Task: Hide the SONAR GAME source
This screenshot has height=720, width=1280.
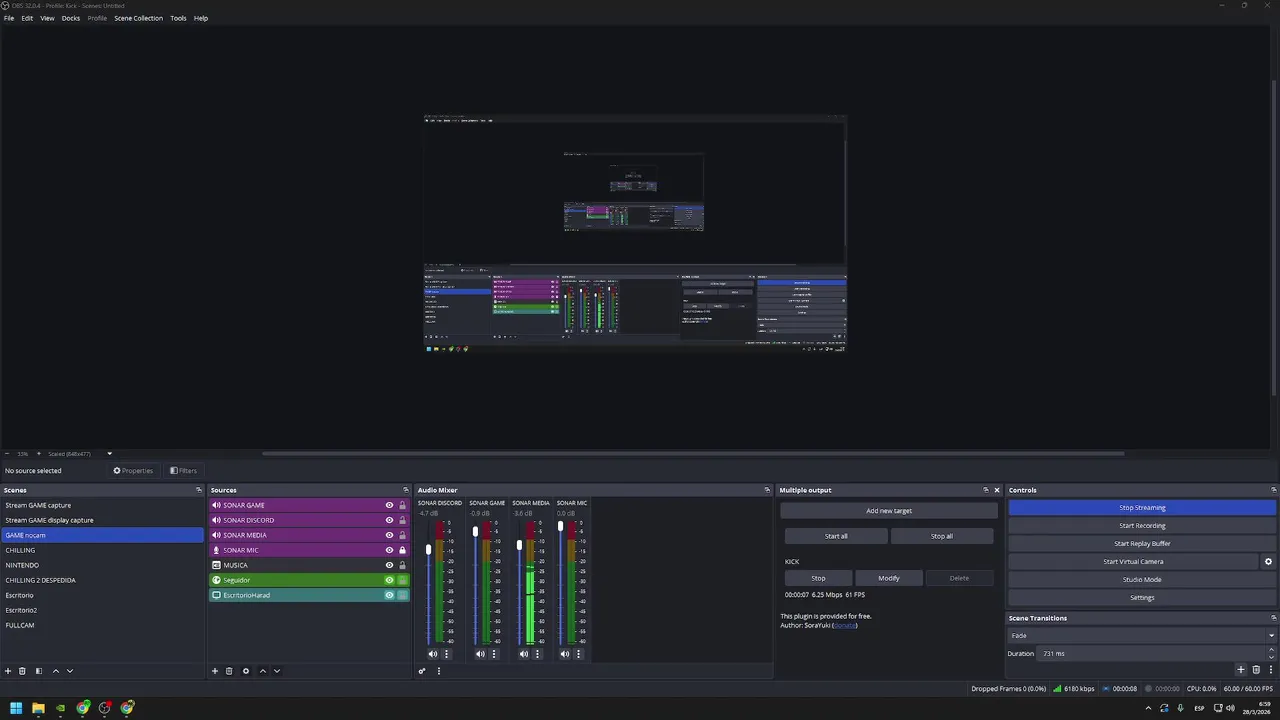Action: pos(390,505)
